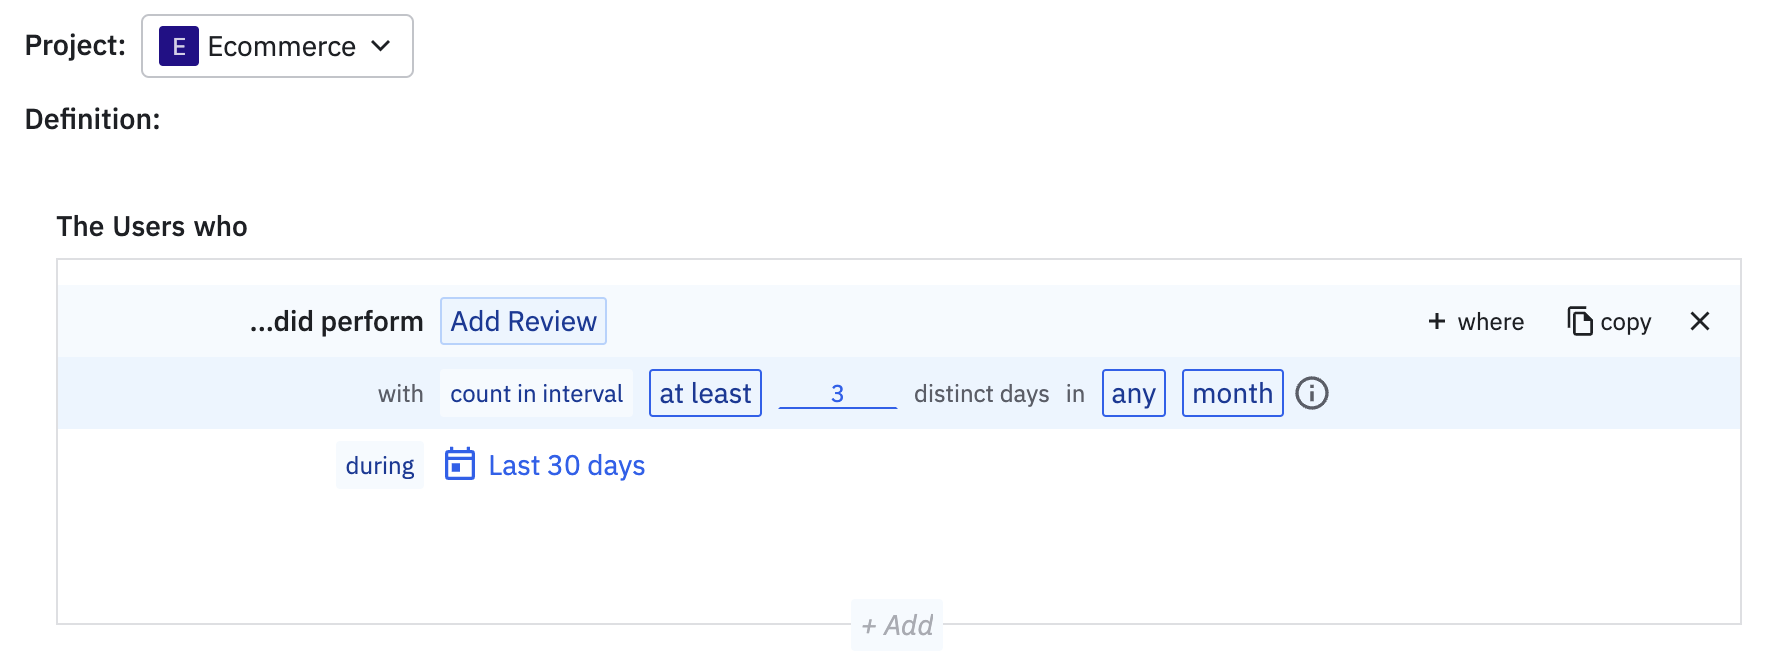Click the "copy" text label

coord(1625,322)
